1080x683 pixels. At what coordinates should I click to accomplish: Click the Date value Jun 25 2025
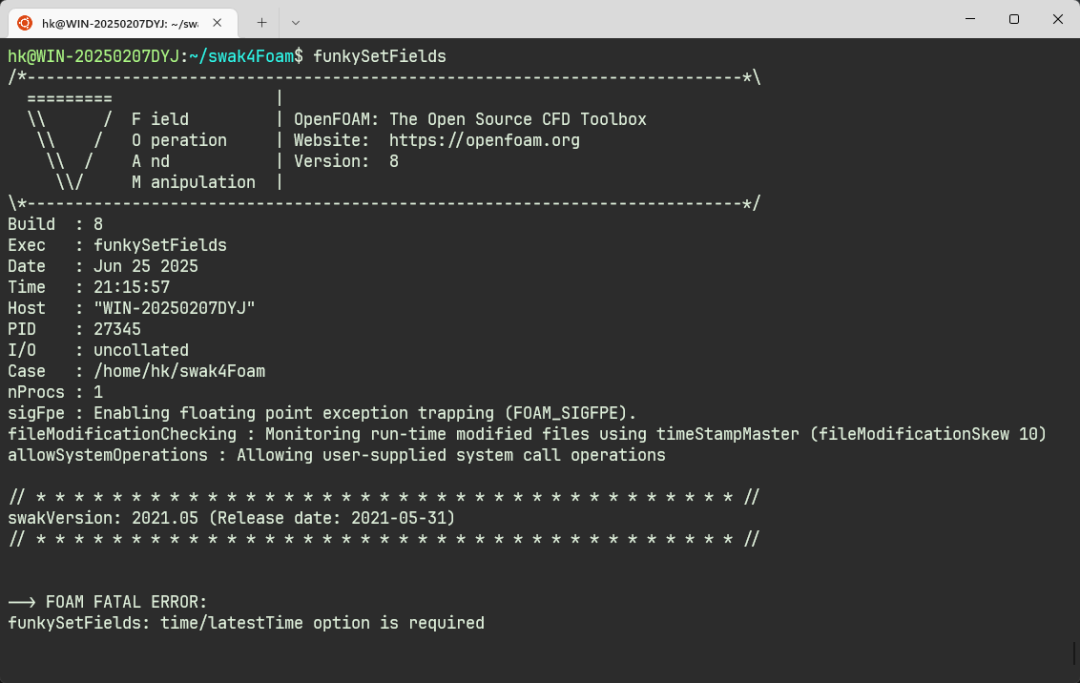tap(146, 266)
